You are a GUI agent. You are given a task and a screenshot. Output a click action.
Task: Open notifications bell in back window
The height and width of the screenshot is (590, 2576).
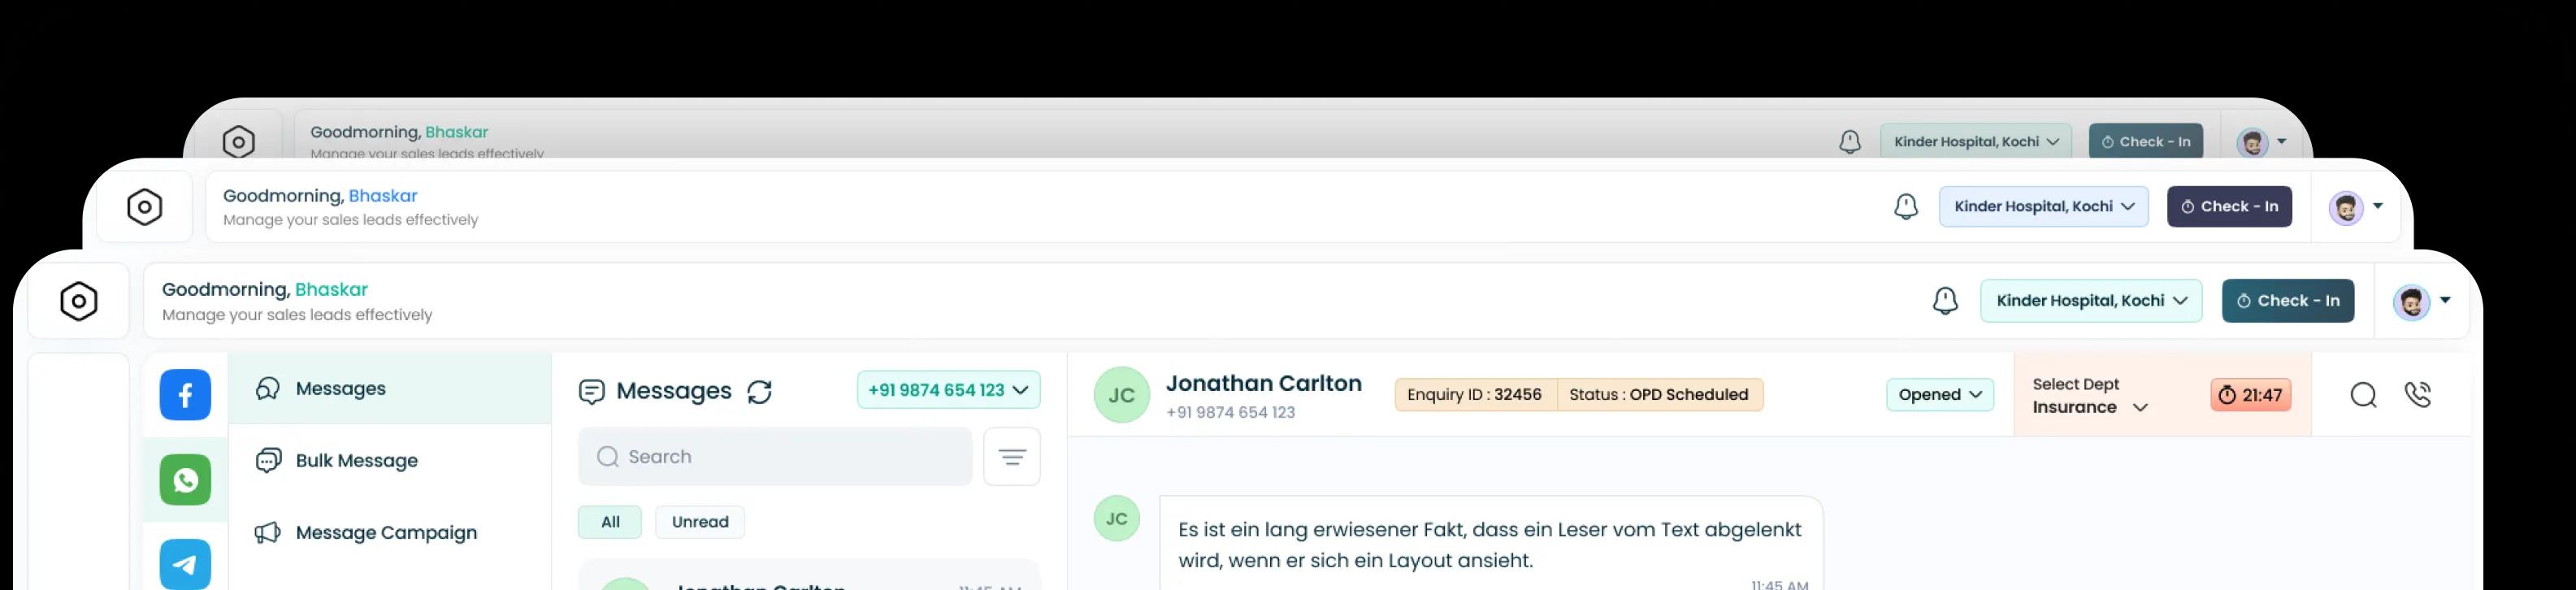point(1850,142)
